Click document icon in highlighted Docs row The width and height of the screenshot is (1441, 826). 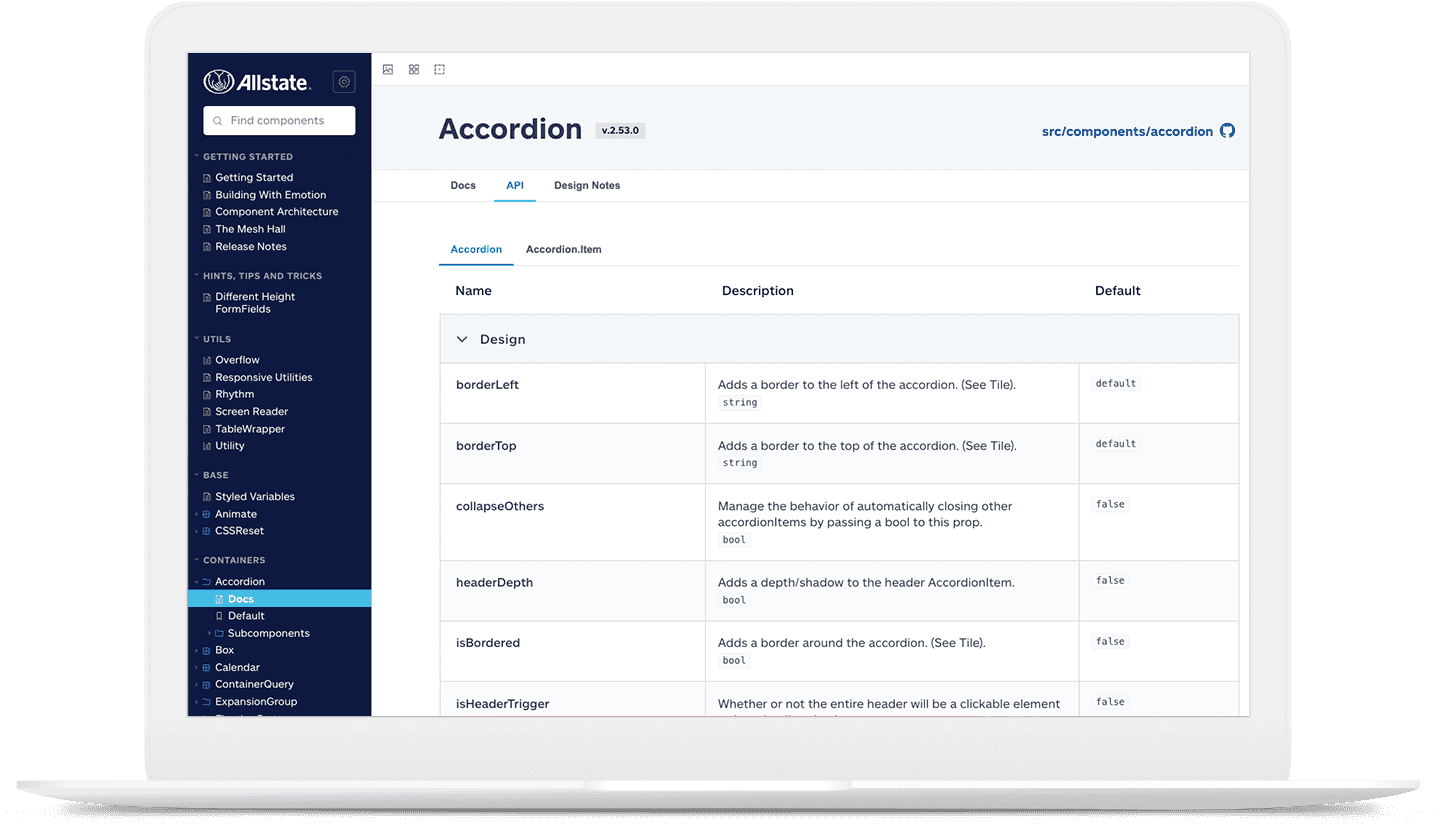(x=219, y=599)
